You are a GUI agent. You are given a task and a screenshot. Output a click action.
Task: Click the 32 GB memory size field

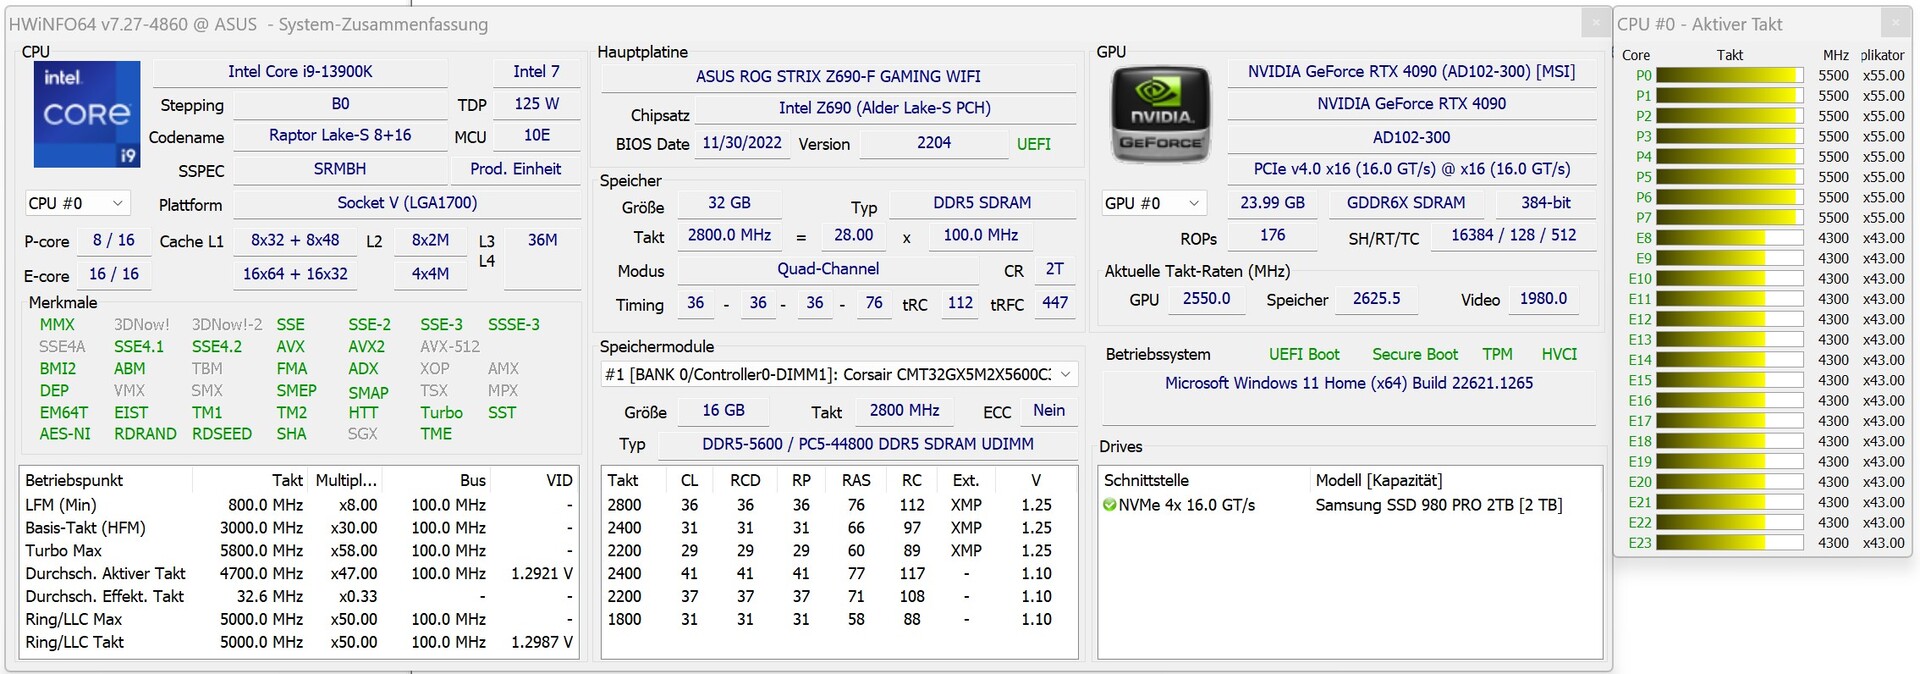[729, 203]
